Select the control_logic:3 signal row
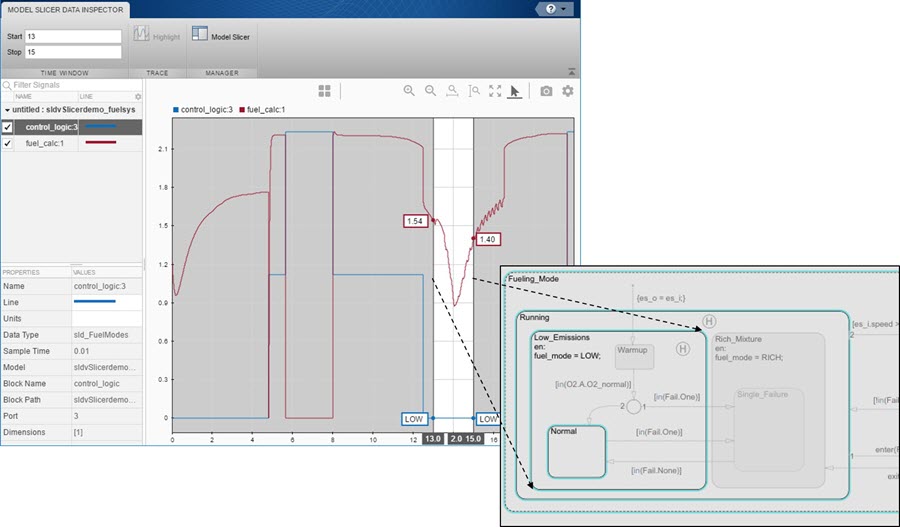 tap(72, 127)
